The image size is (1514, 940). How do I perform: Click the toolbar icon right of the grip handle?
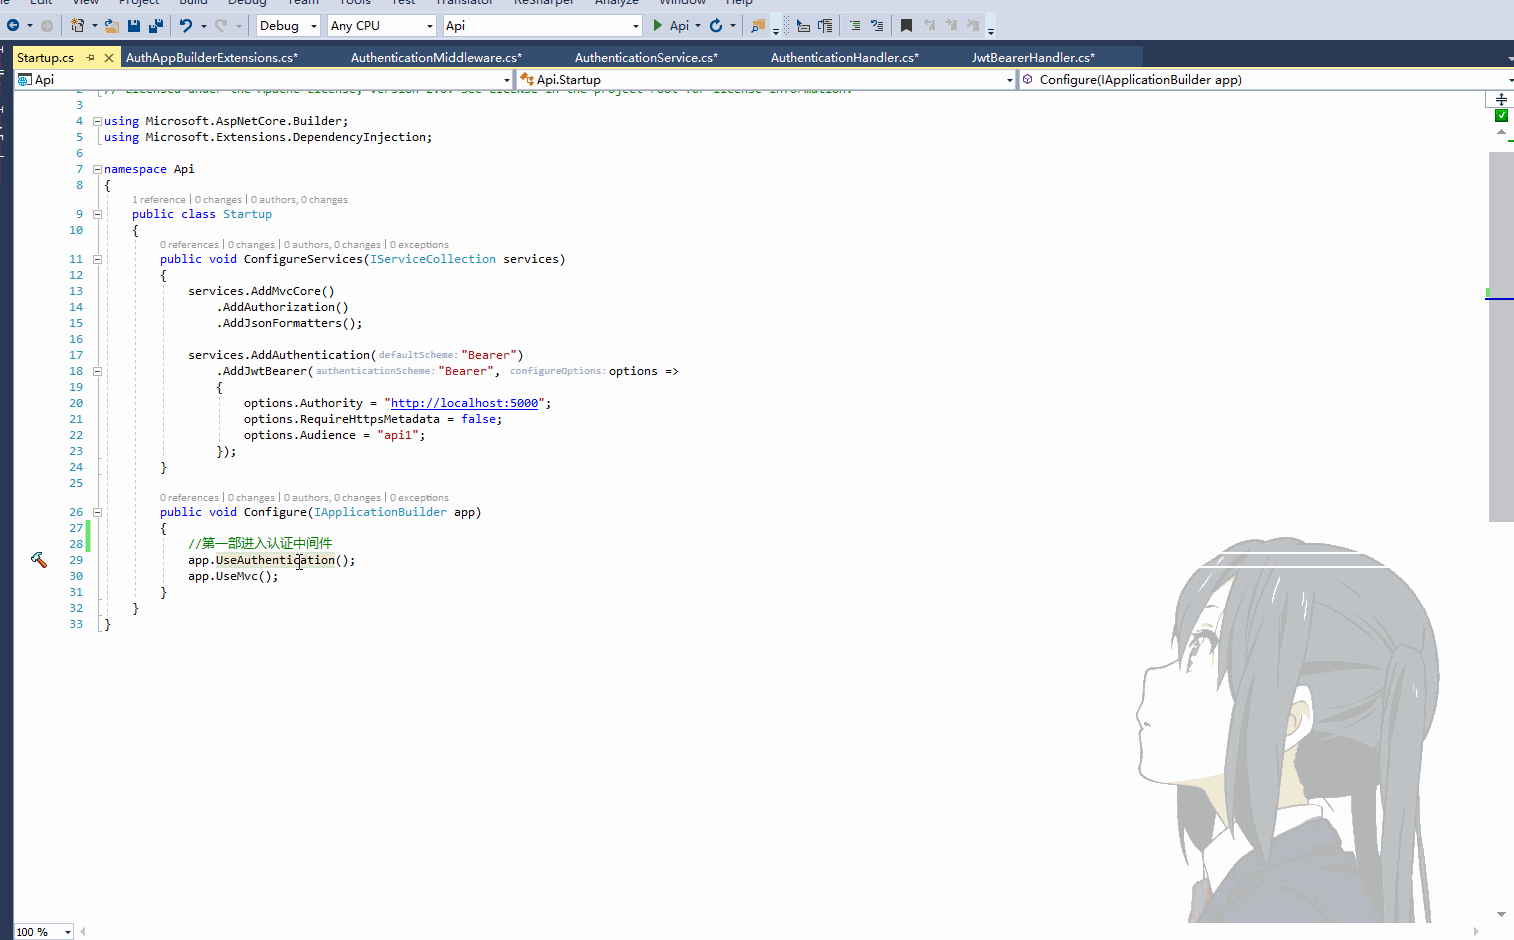[803, 26]
